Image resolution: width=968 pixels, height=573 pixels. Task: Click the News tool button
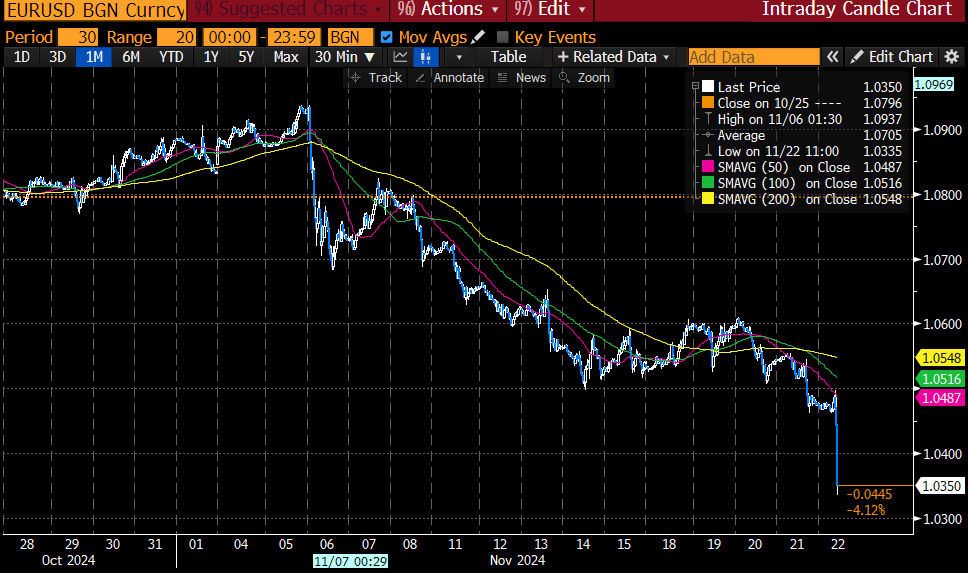pyautogui.click(x=522, y=78)
